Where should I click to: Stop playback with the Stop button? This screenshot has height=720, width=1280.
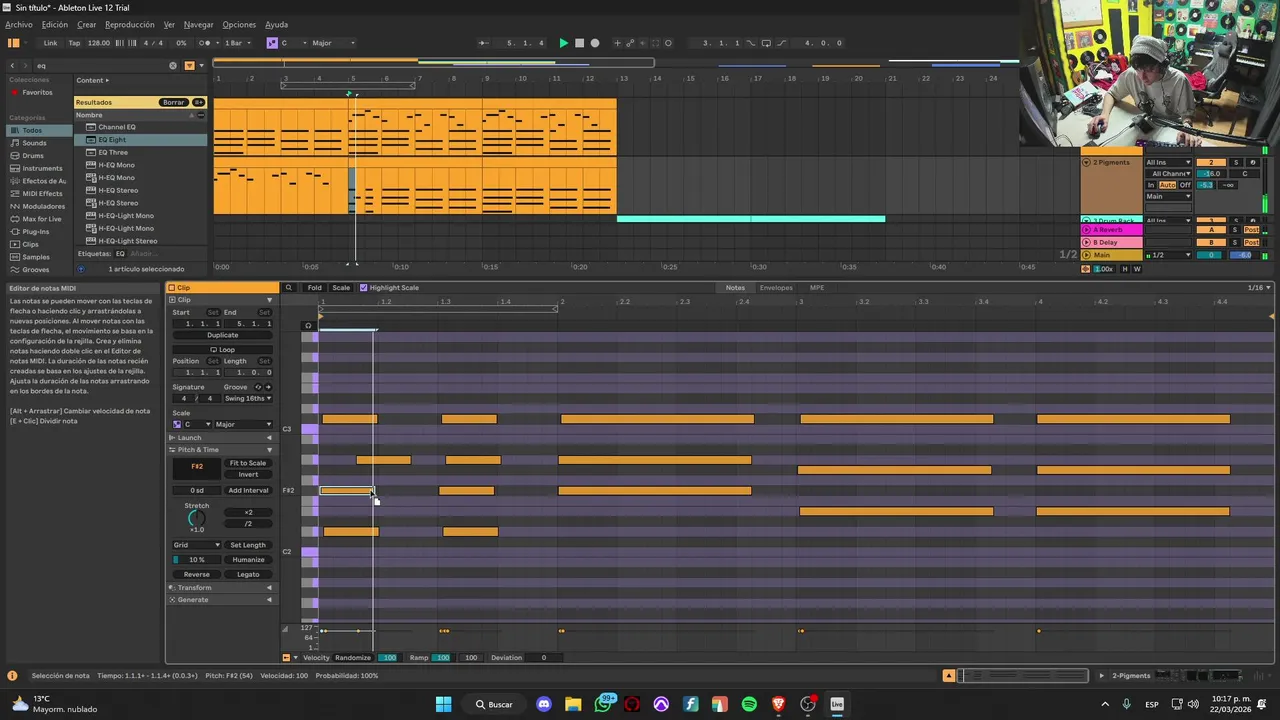coord(579,43)
